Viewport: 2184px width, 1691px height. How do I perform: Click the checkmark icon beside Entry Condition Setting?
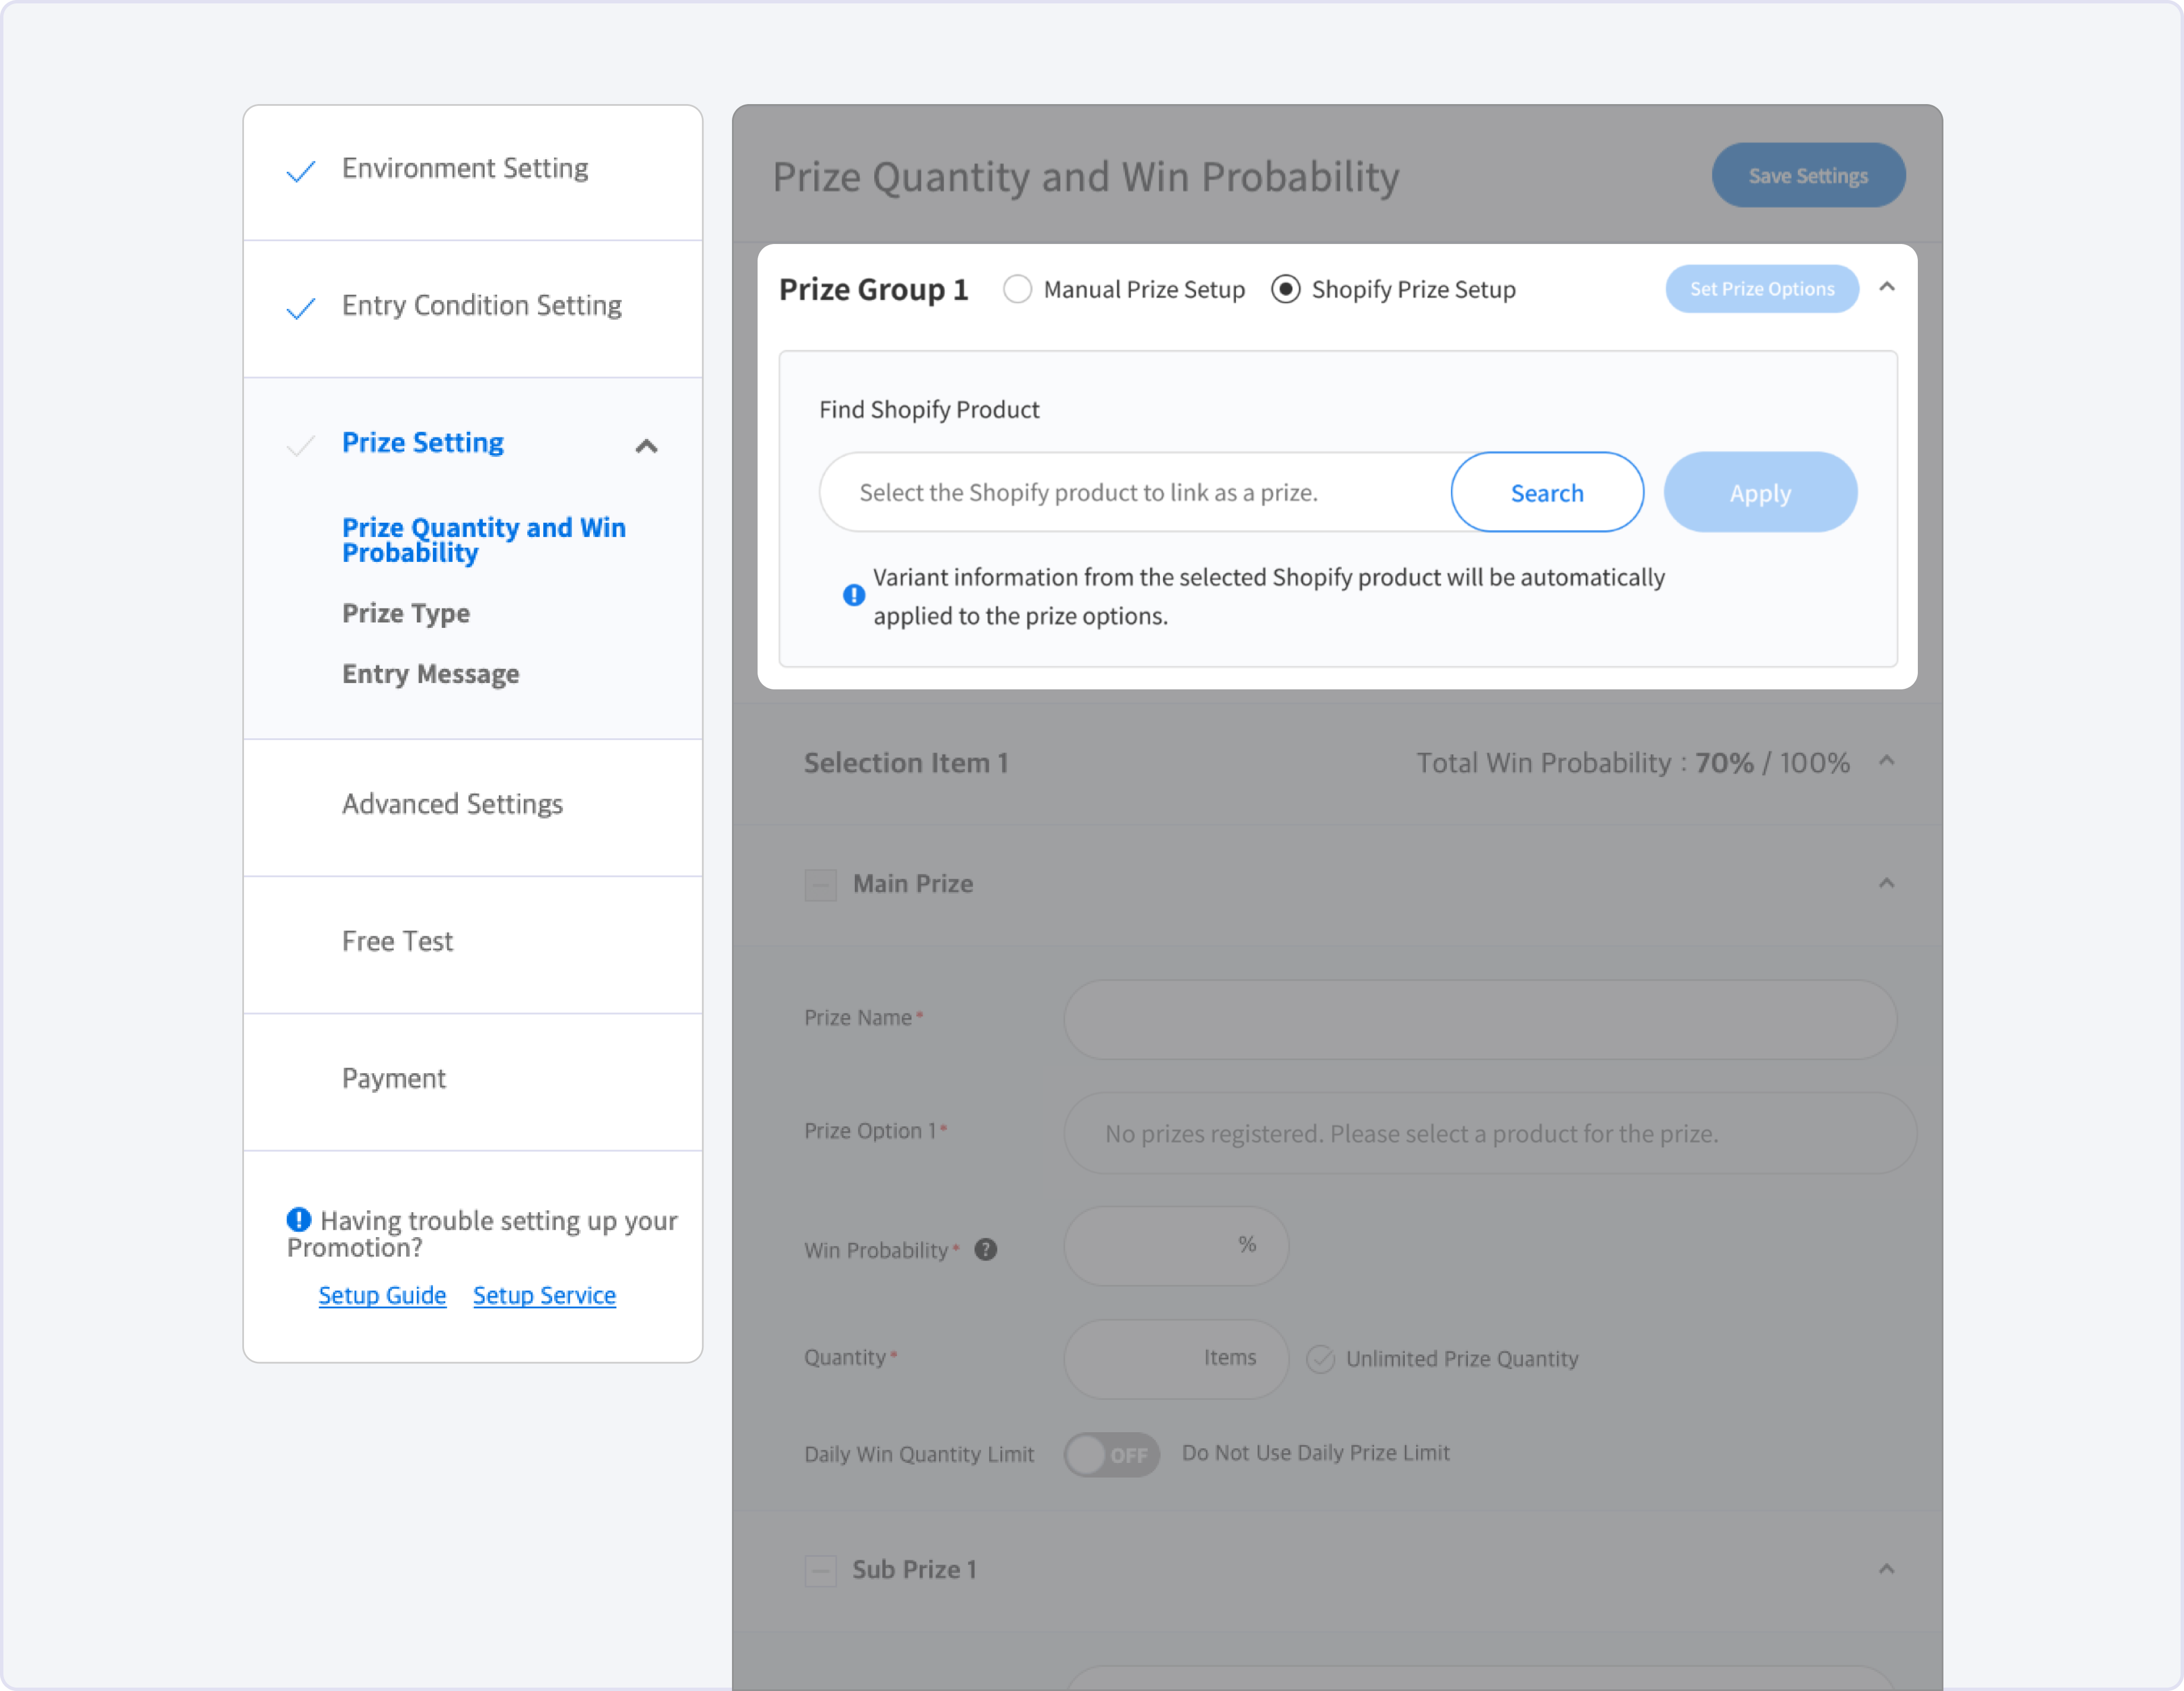[300, 308]
